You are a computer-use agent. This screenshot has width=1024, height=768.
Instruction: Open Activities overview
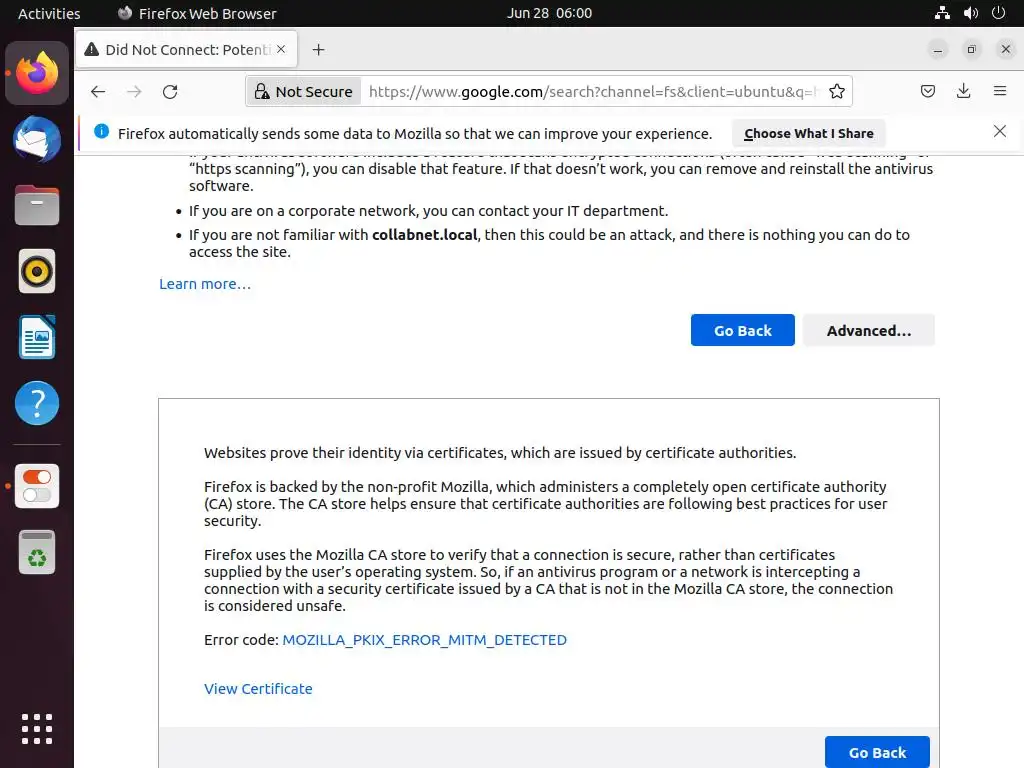coord(49,13)
